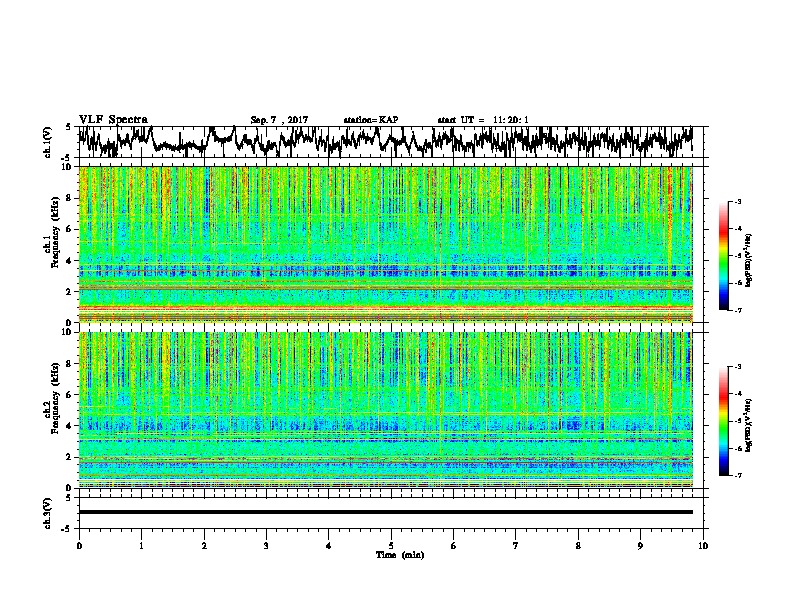Click the "-3" label on ch.2 color scale

coord(738,367)
